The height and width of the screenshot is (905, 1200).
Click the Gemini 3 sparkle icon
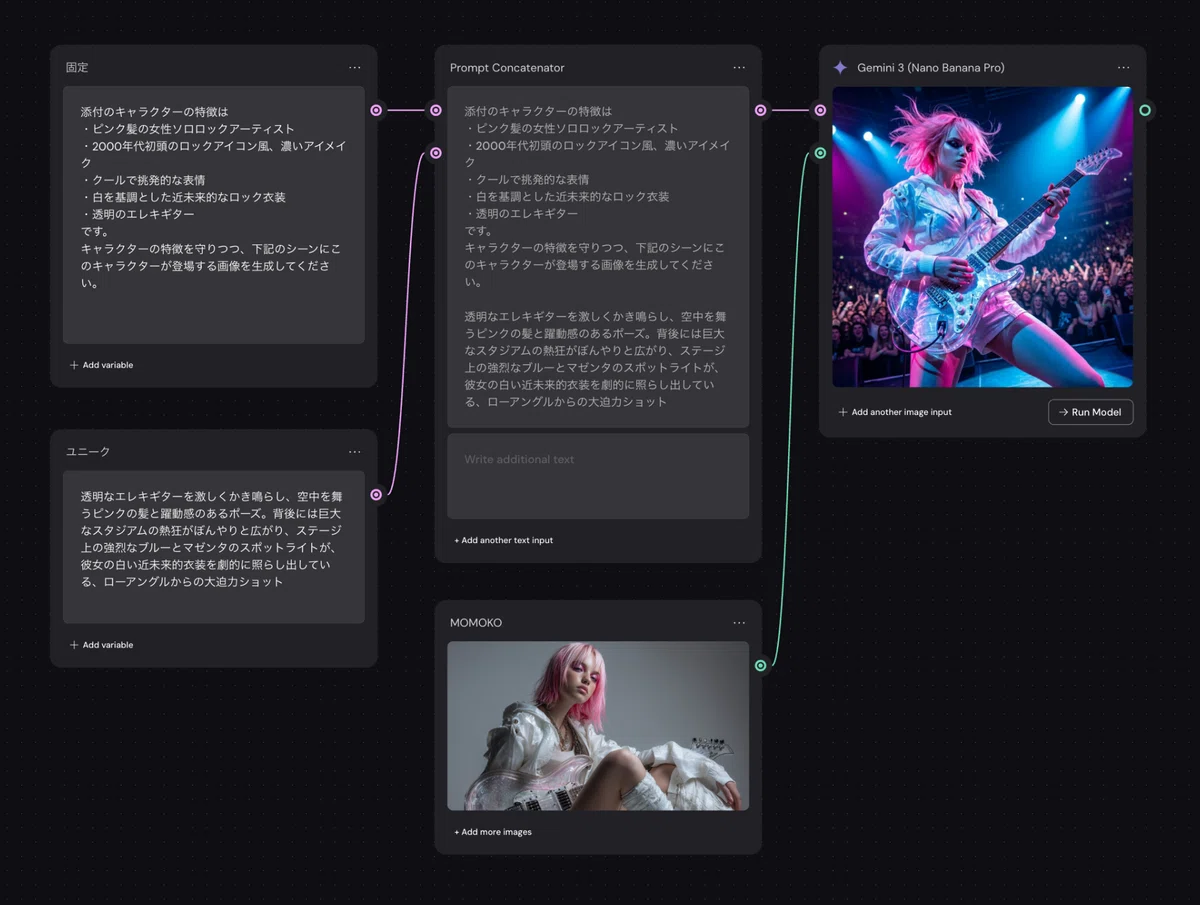tap(840, 68)
